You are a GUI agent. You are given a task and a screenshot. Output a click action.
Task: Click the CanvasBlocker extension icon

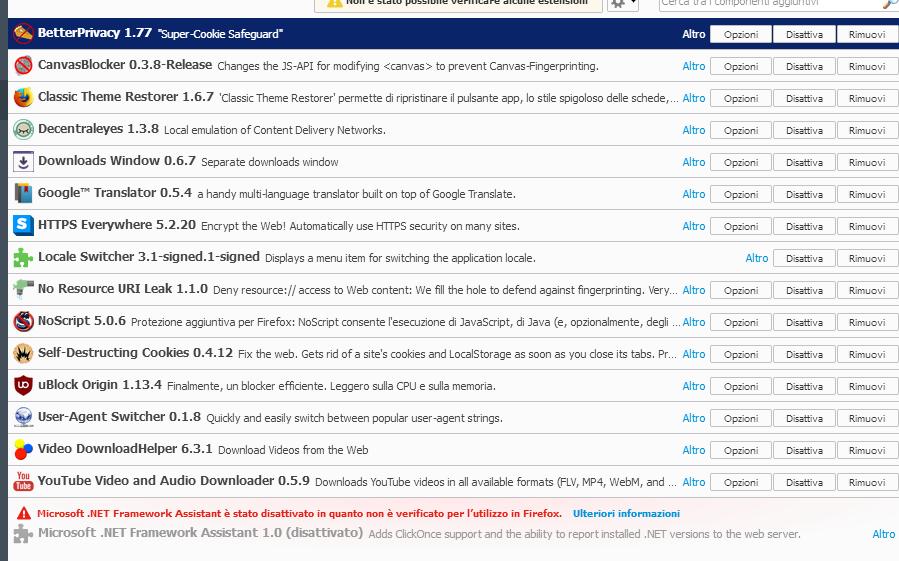(24, 65)
